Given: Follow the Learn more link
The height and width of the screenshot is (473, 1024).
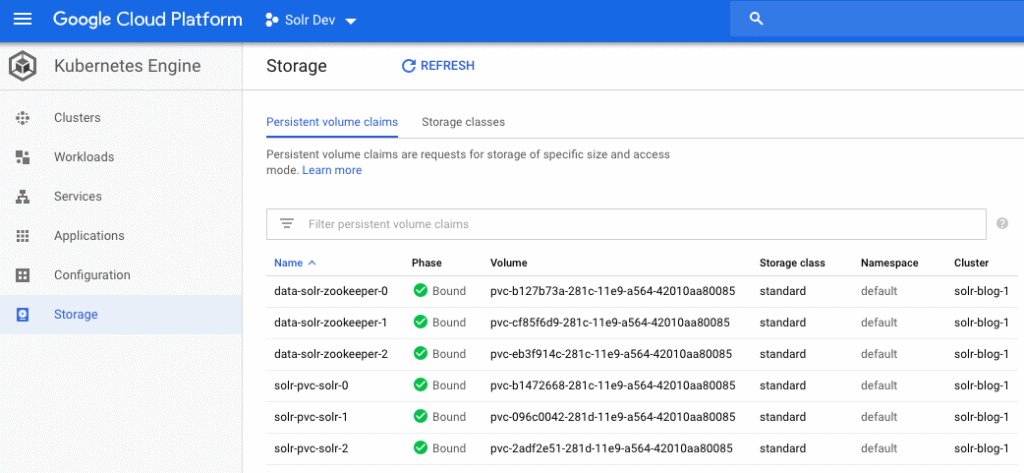Looking at the screenshot, I should coord(332,171).
